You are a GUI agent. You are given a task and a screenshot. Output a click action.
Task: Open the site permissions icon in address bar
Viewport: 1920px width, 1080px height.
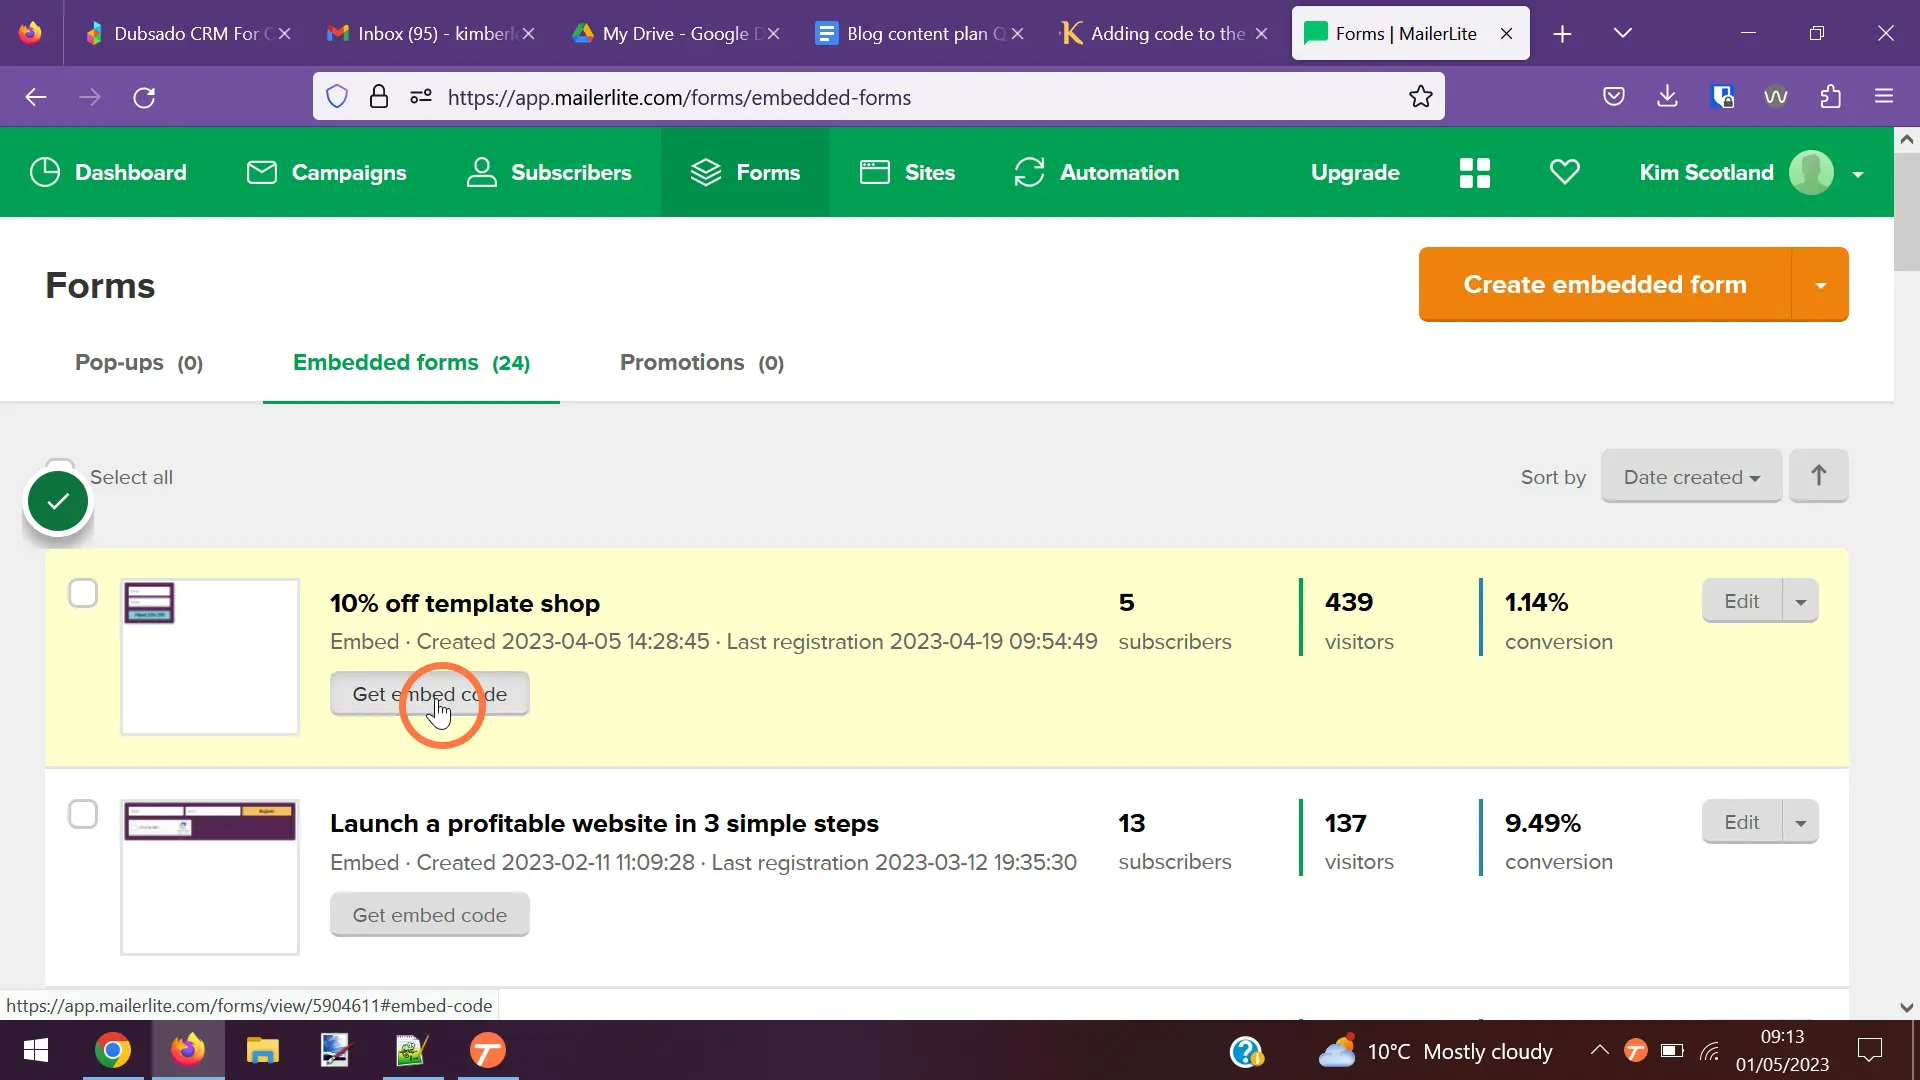421,97
